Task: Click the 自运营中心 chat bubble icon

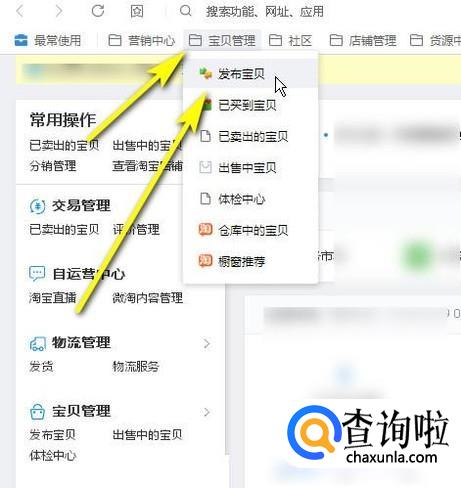Action: coord(37,274)
